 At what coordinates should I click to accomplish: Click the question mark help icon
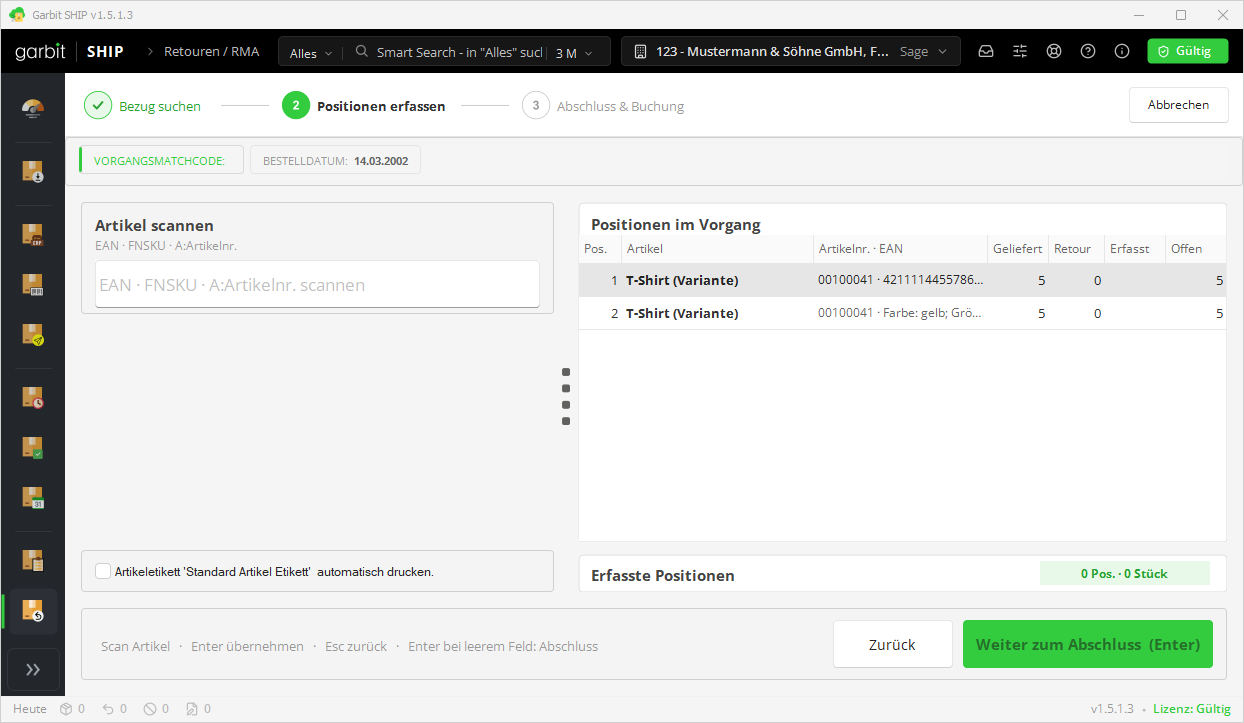(1088, 51)
